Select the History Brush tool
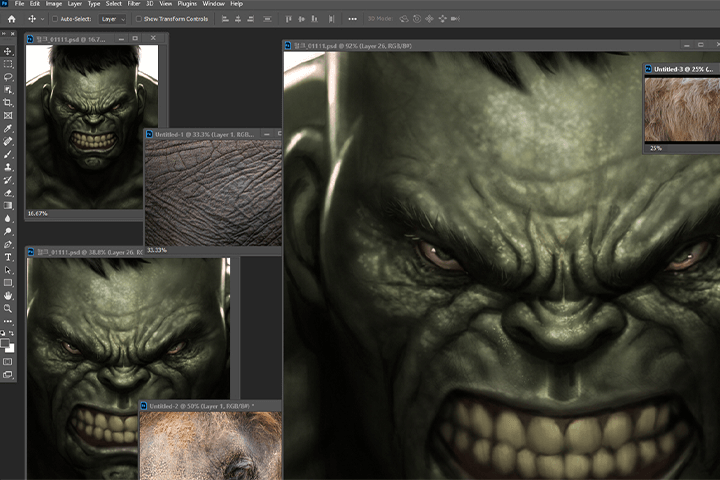720x480 pixels. 8,180
